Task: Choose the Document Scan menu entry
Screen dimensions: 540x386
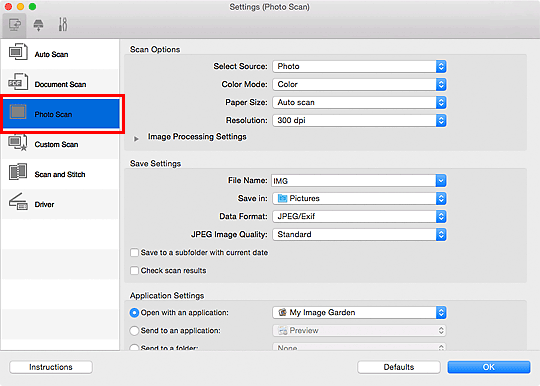Action: [60, 84]
